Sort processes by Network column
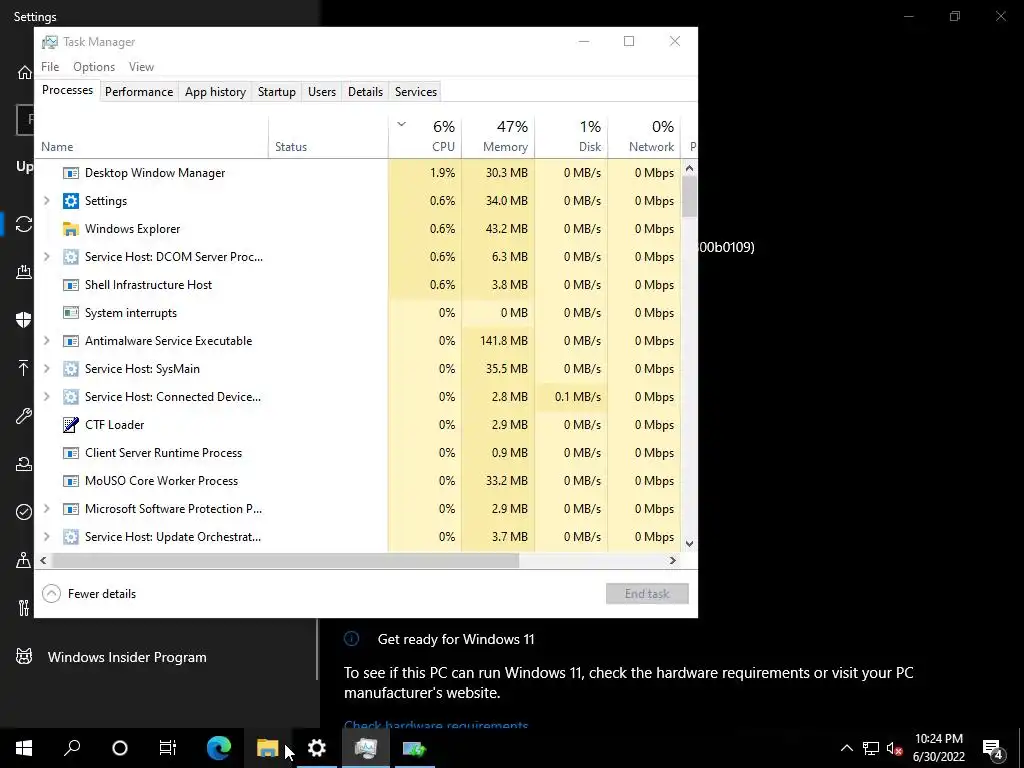Screen dimensions: 1024x768 [645, 137]
